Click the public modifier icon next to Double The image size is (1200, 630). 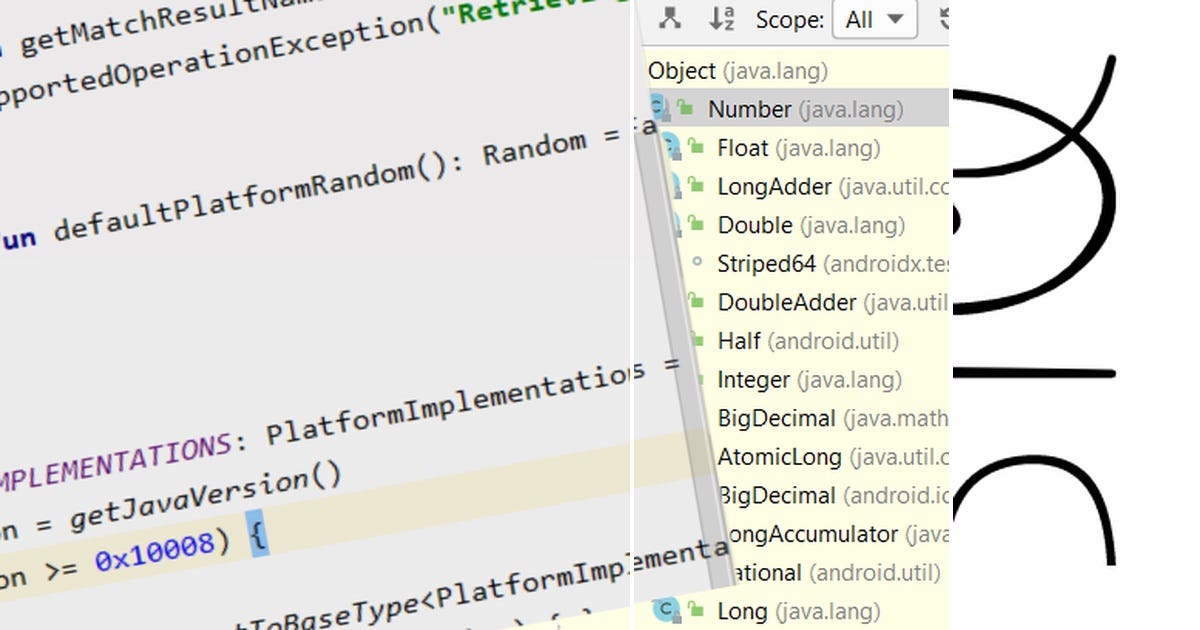694,226
